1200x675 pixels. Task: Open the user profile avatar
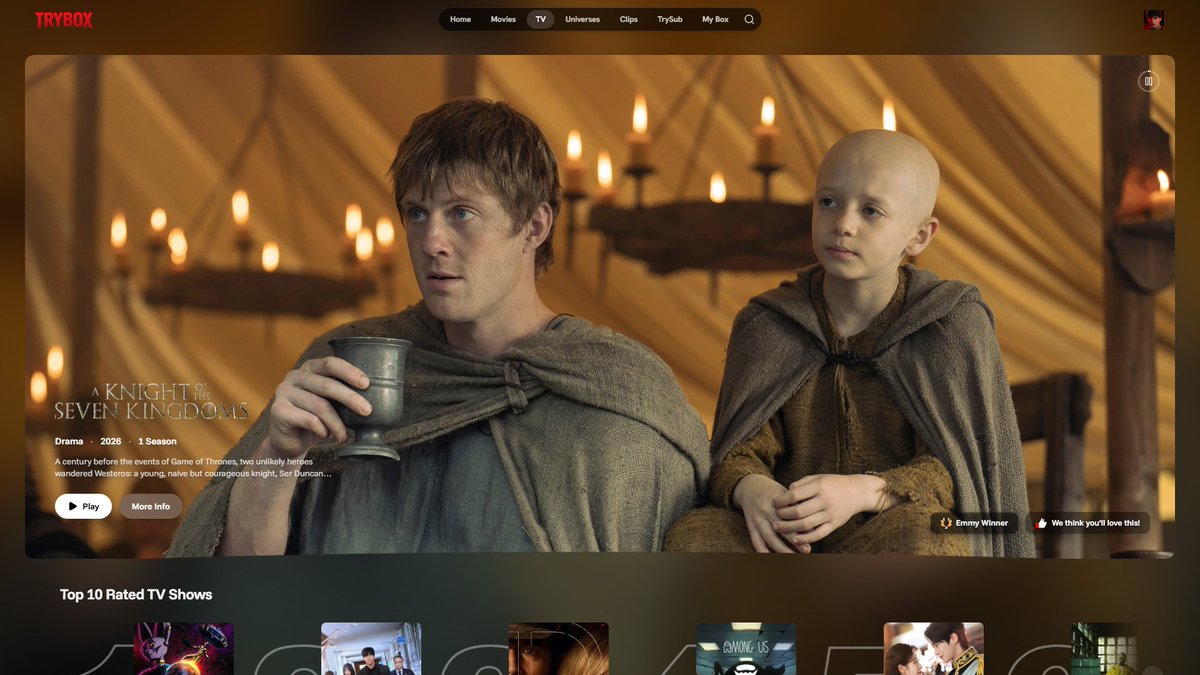(1154, 20)
